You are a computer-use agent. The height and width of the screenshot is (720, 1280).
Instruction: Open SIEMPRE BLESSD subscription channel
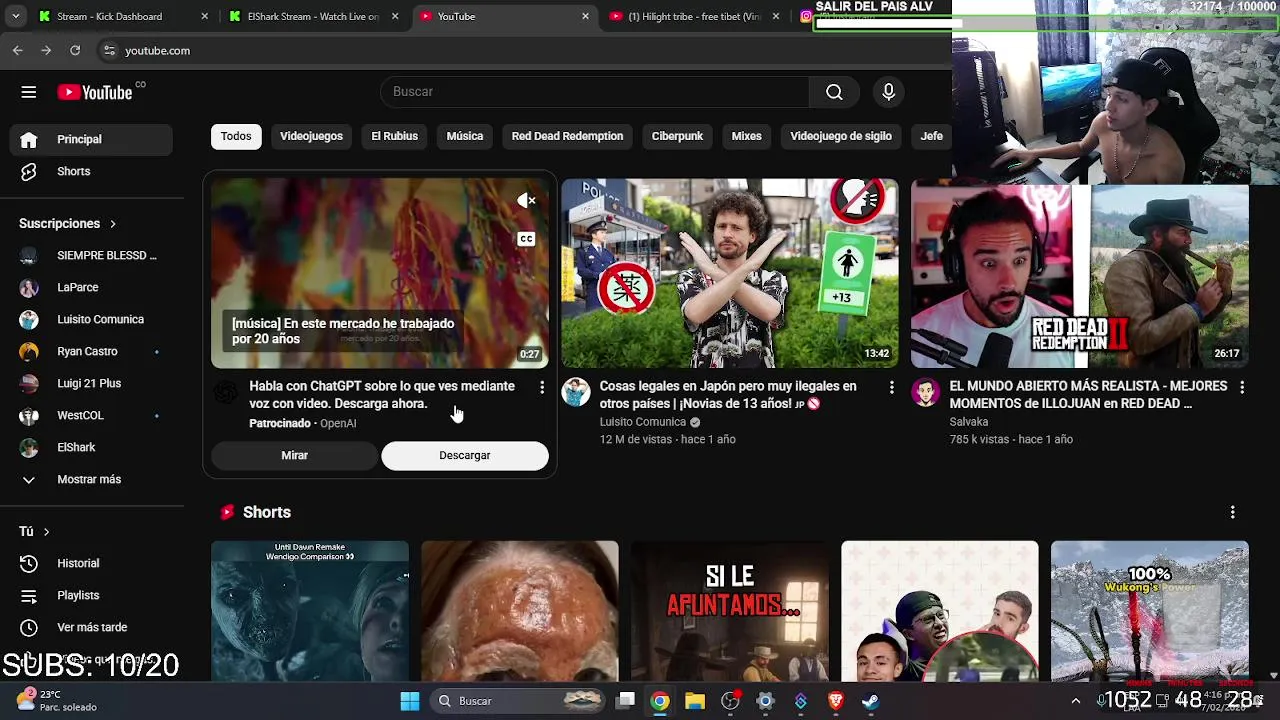(91, 255)
